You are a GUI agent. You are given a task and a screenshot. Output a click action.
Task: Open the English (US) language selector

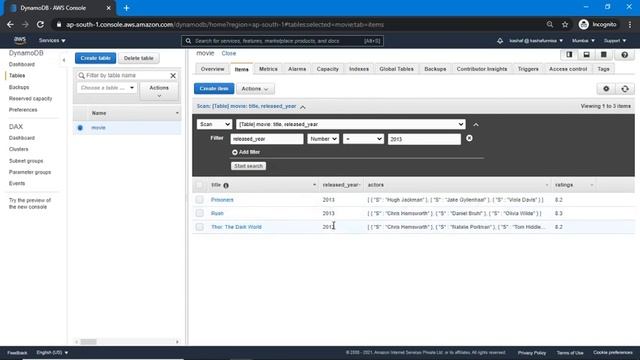[x=52, y=353]
